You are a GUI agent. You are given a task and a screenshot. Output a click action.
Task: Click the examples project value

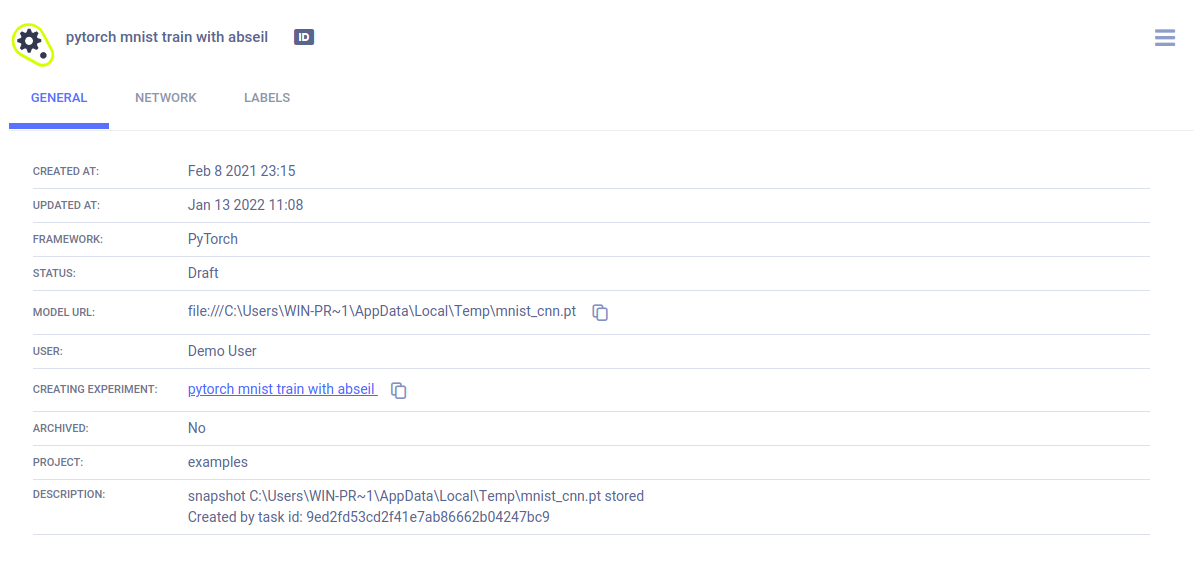[218, 462]
